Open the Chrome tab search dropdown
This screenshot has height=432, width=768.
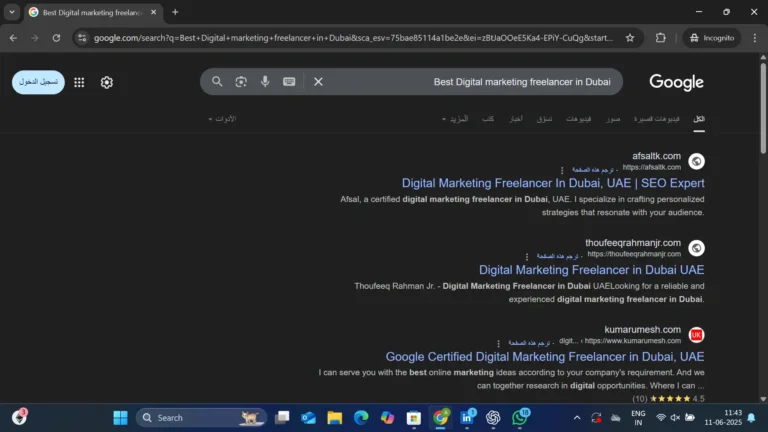[x=12, y=12]
